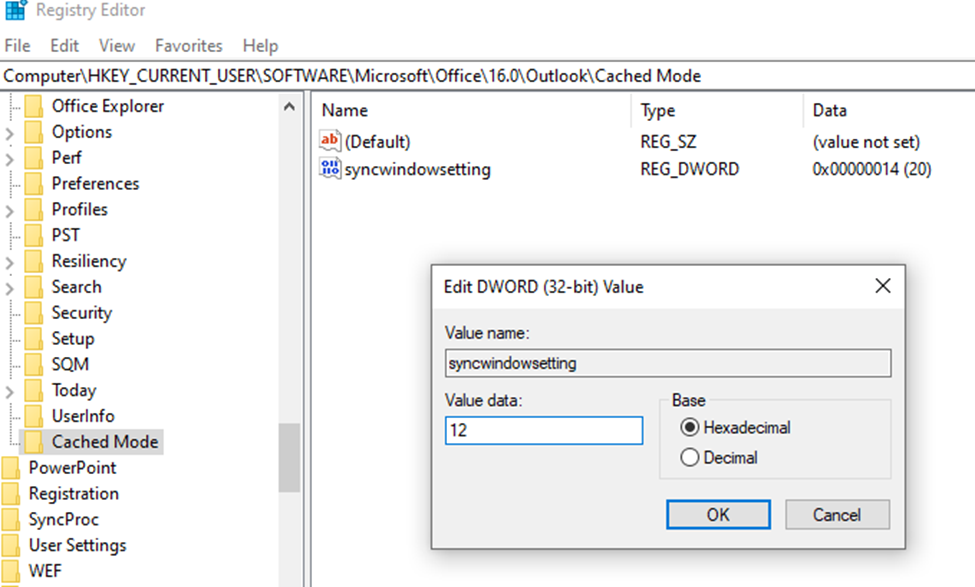The width and height of the screenshot is (975, 587).
Task: Click the Value name field
Action: (x=668, y=363)
